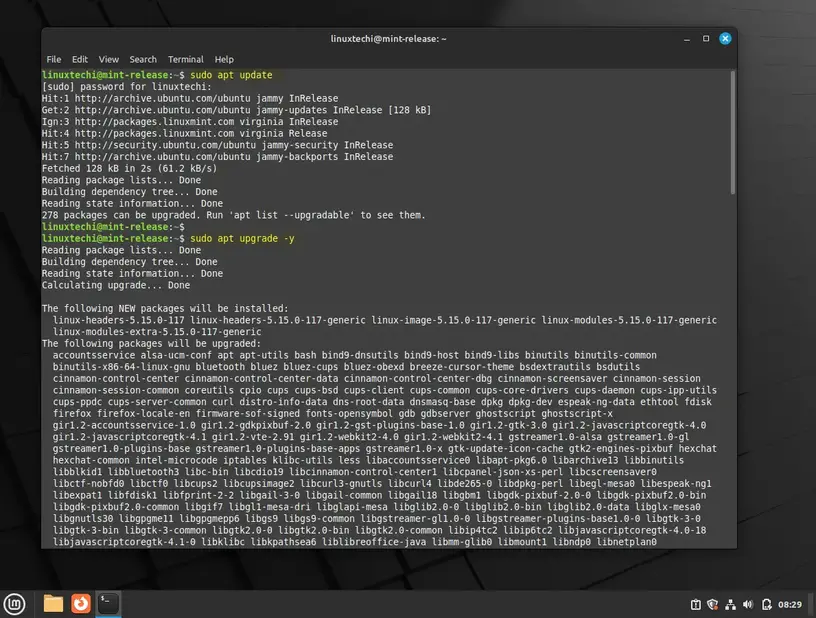Screen dimensions: 816x618
Task: Click the 'intel-microcode' package name
Action: (x=176, y=460)
